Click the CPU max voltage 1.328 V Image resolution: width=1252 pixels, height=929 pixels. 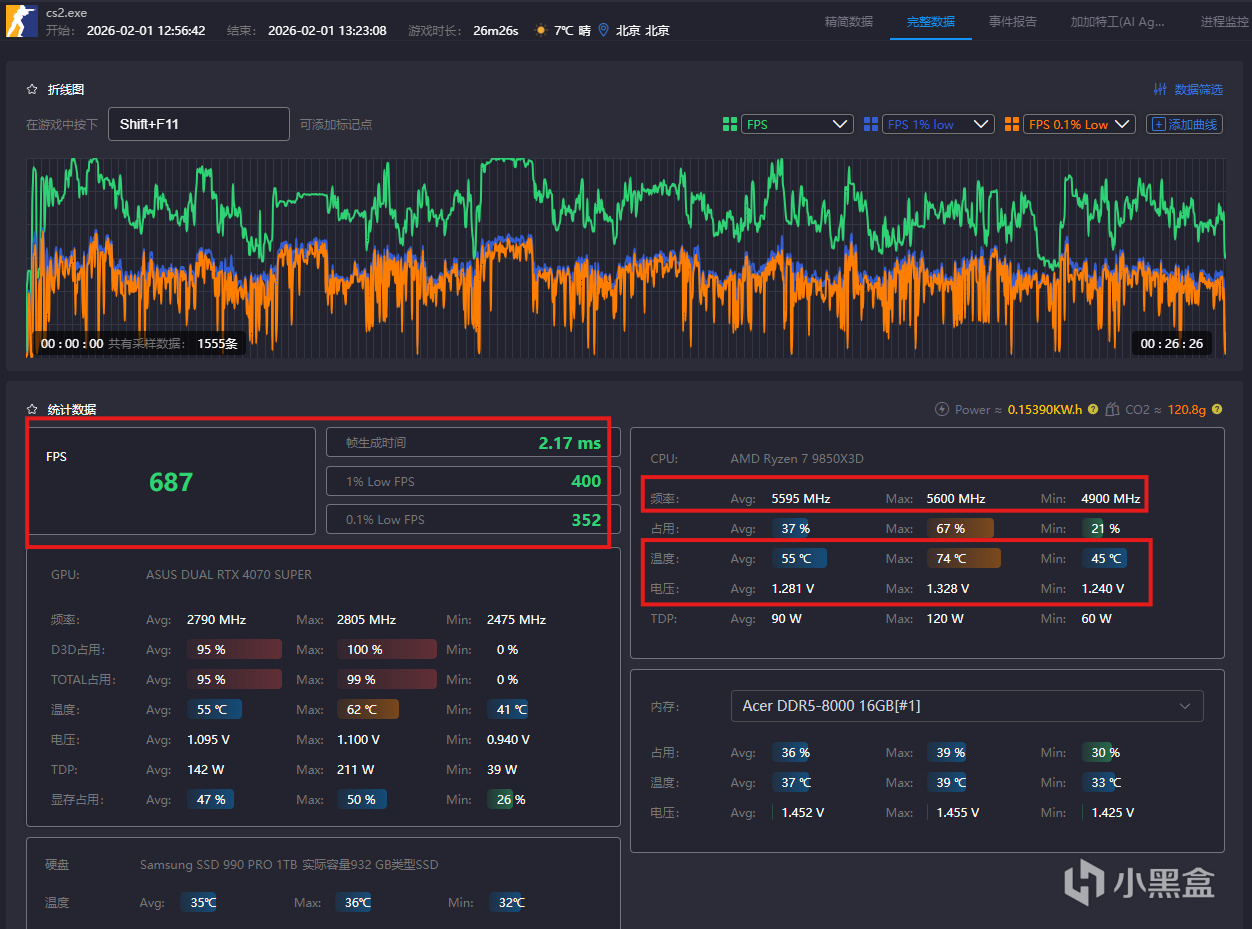click(x=948, y=588)
